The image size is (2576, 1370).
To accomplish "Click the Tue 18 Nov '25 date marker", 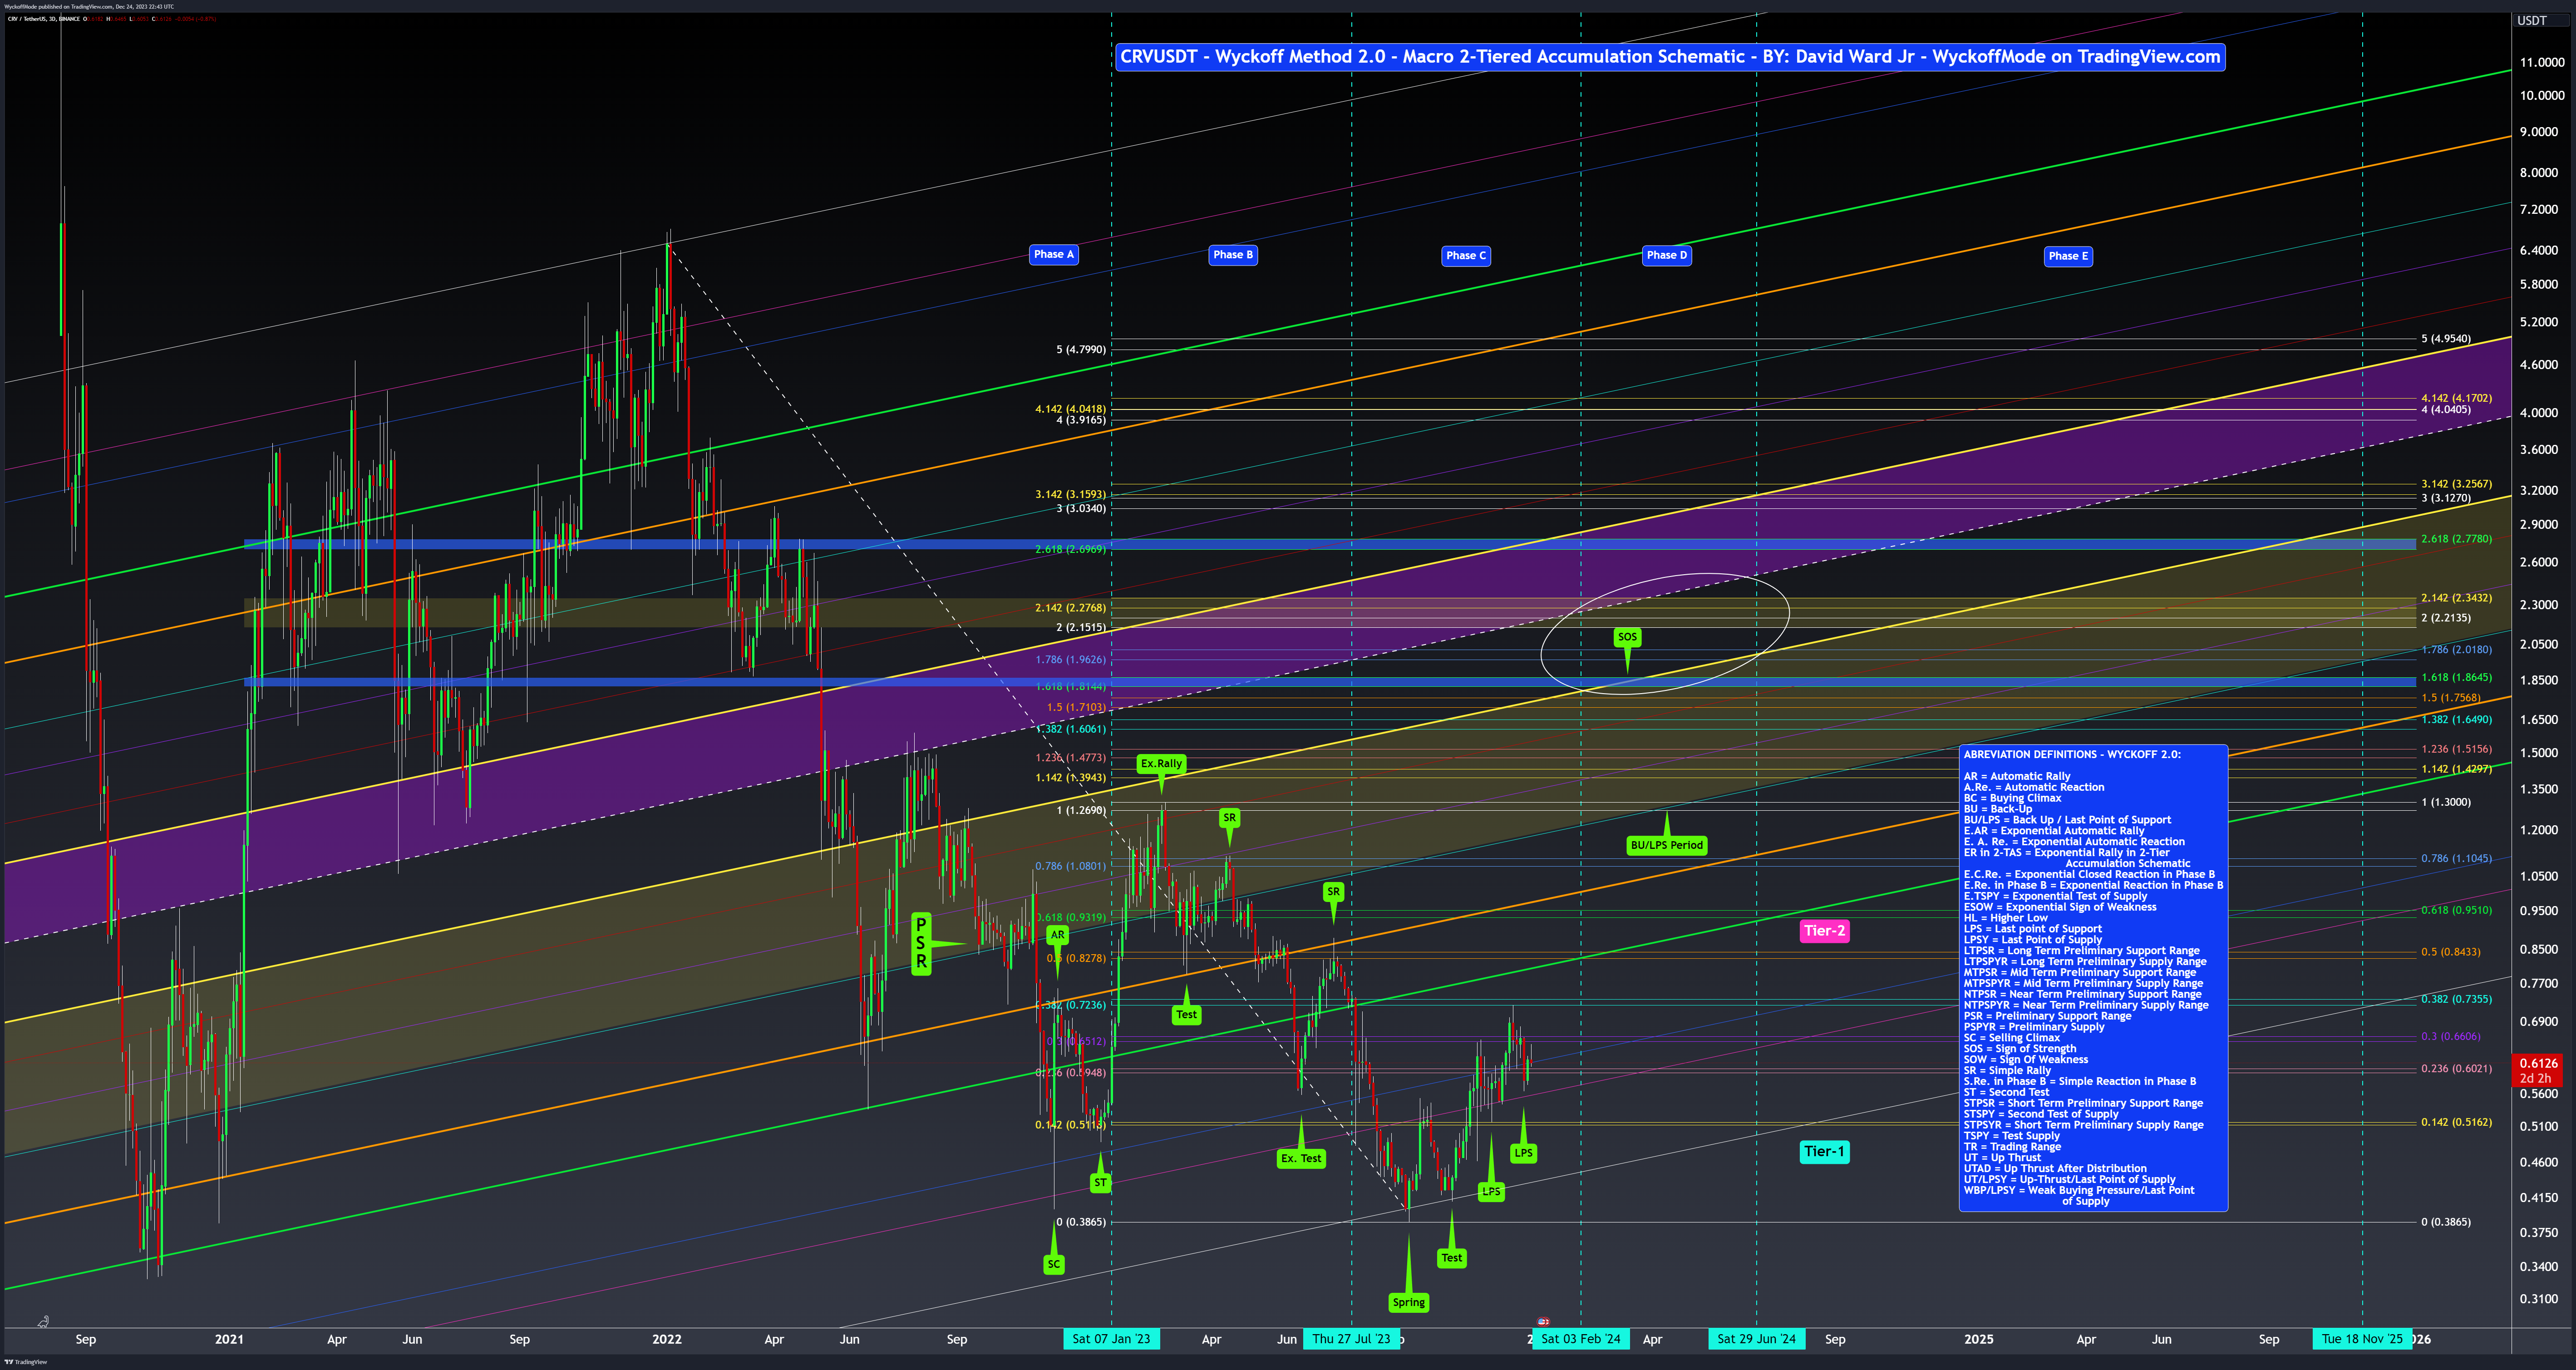I will point(2362,1339).
